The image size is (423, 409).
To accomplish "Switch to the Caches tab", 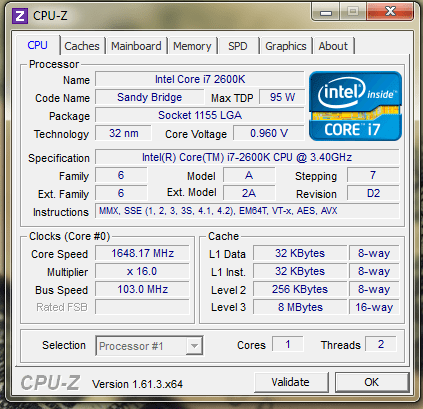I will click(82, 46).
